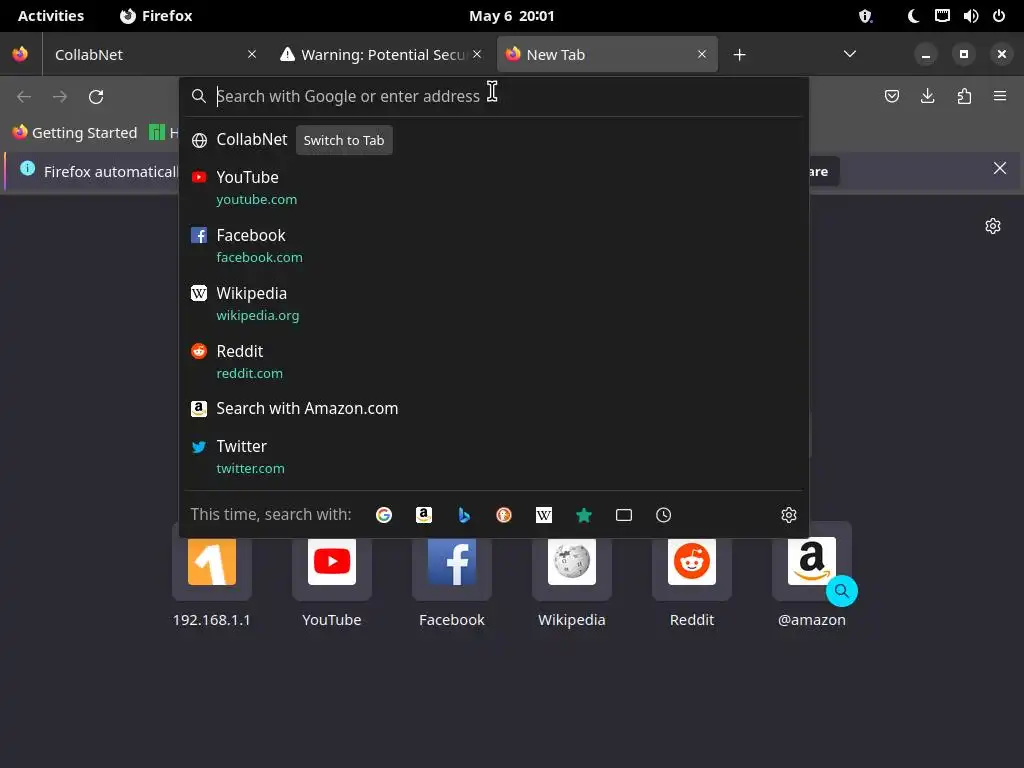
Task: Go back one page
Action: (x=24, y=97)
